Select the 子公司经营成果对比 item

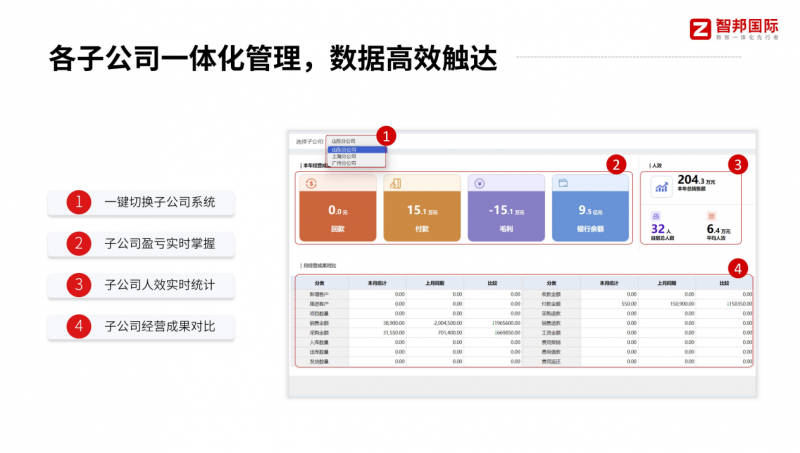click(159, 326)
